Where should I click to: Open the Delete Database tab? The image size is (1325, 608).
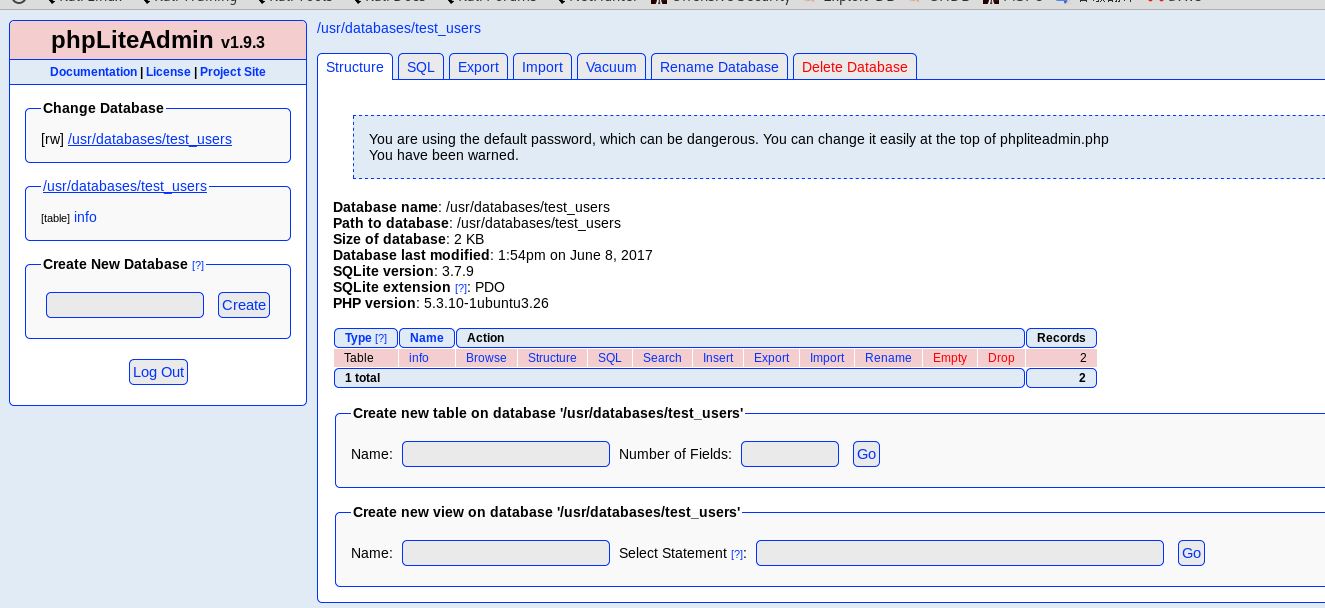[x=855, y=67]
